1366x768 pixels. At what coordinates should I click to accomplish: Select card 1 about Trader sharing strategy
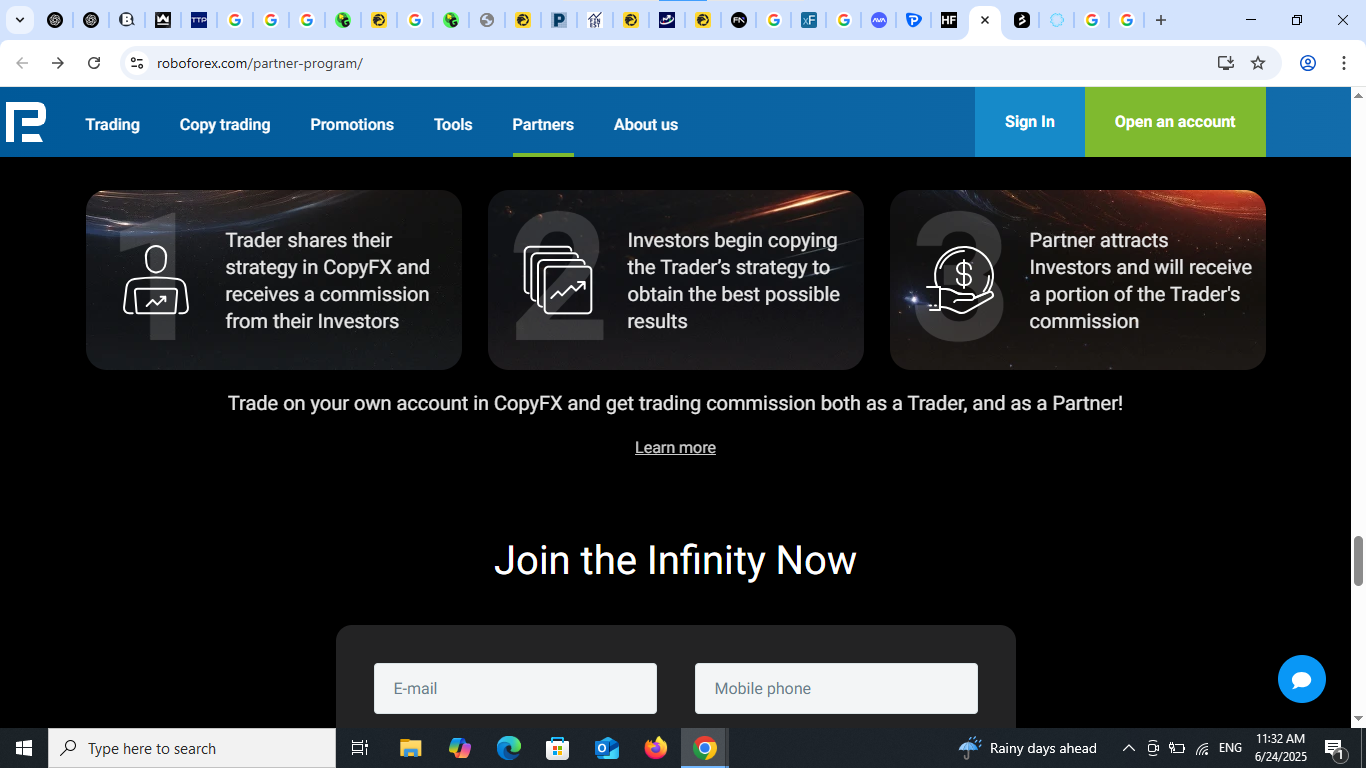coord(274,280)
